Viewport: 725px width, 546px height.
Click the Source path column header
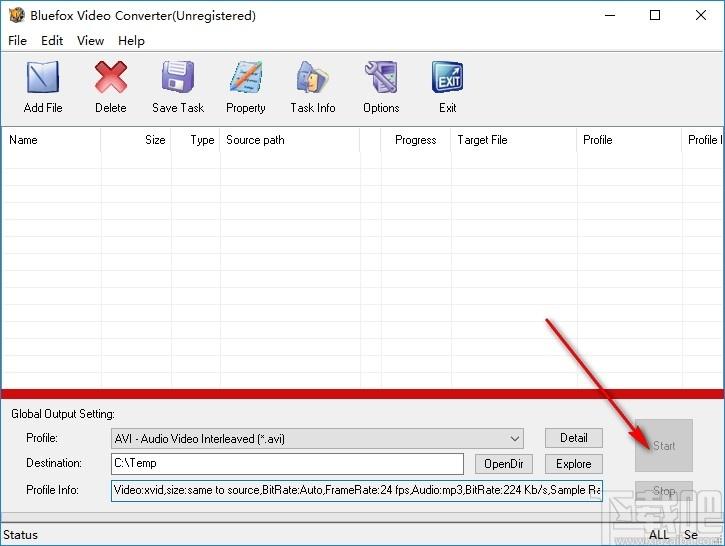290,140
